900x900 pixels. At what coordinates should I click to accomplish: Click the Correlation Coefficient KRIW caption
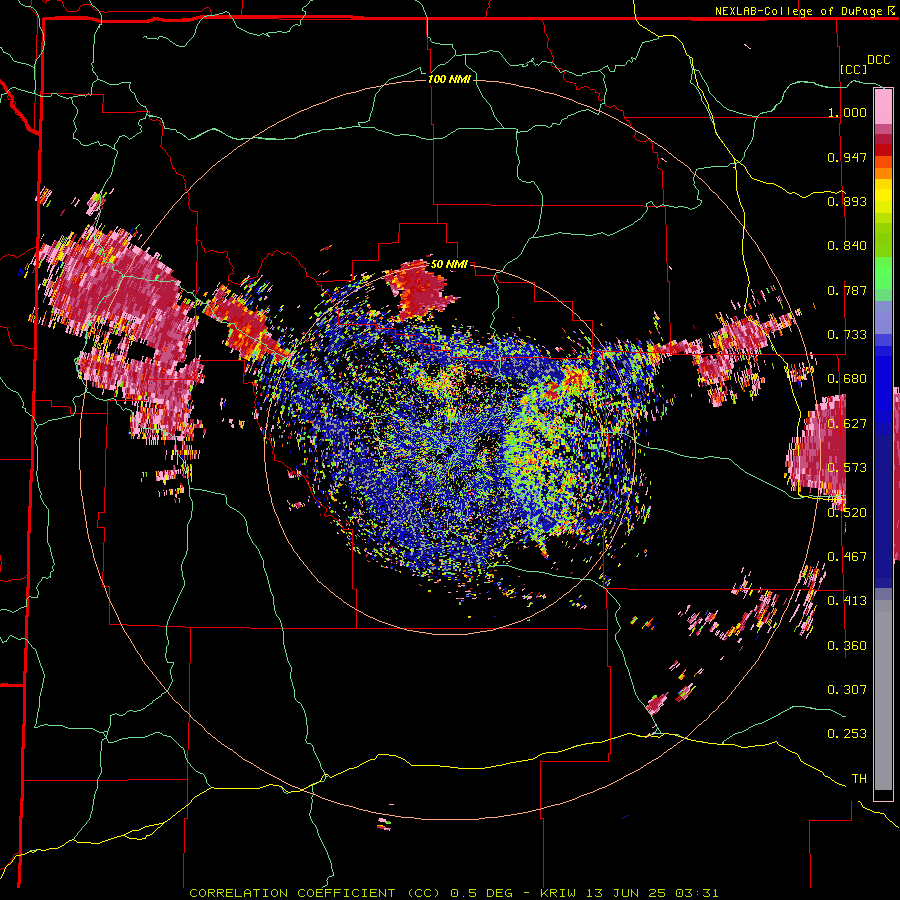tap(453, 893)
